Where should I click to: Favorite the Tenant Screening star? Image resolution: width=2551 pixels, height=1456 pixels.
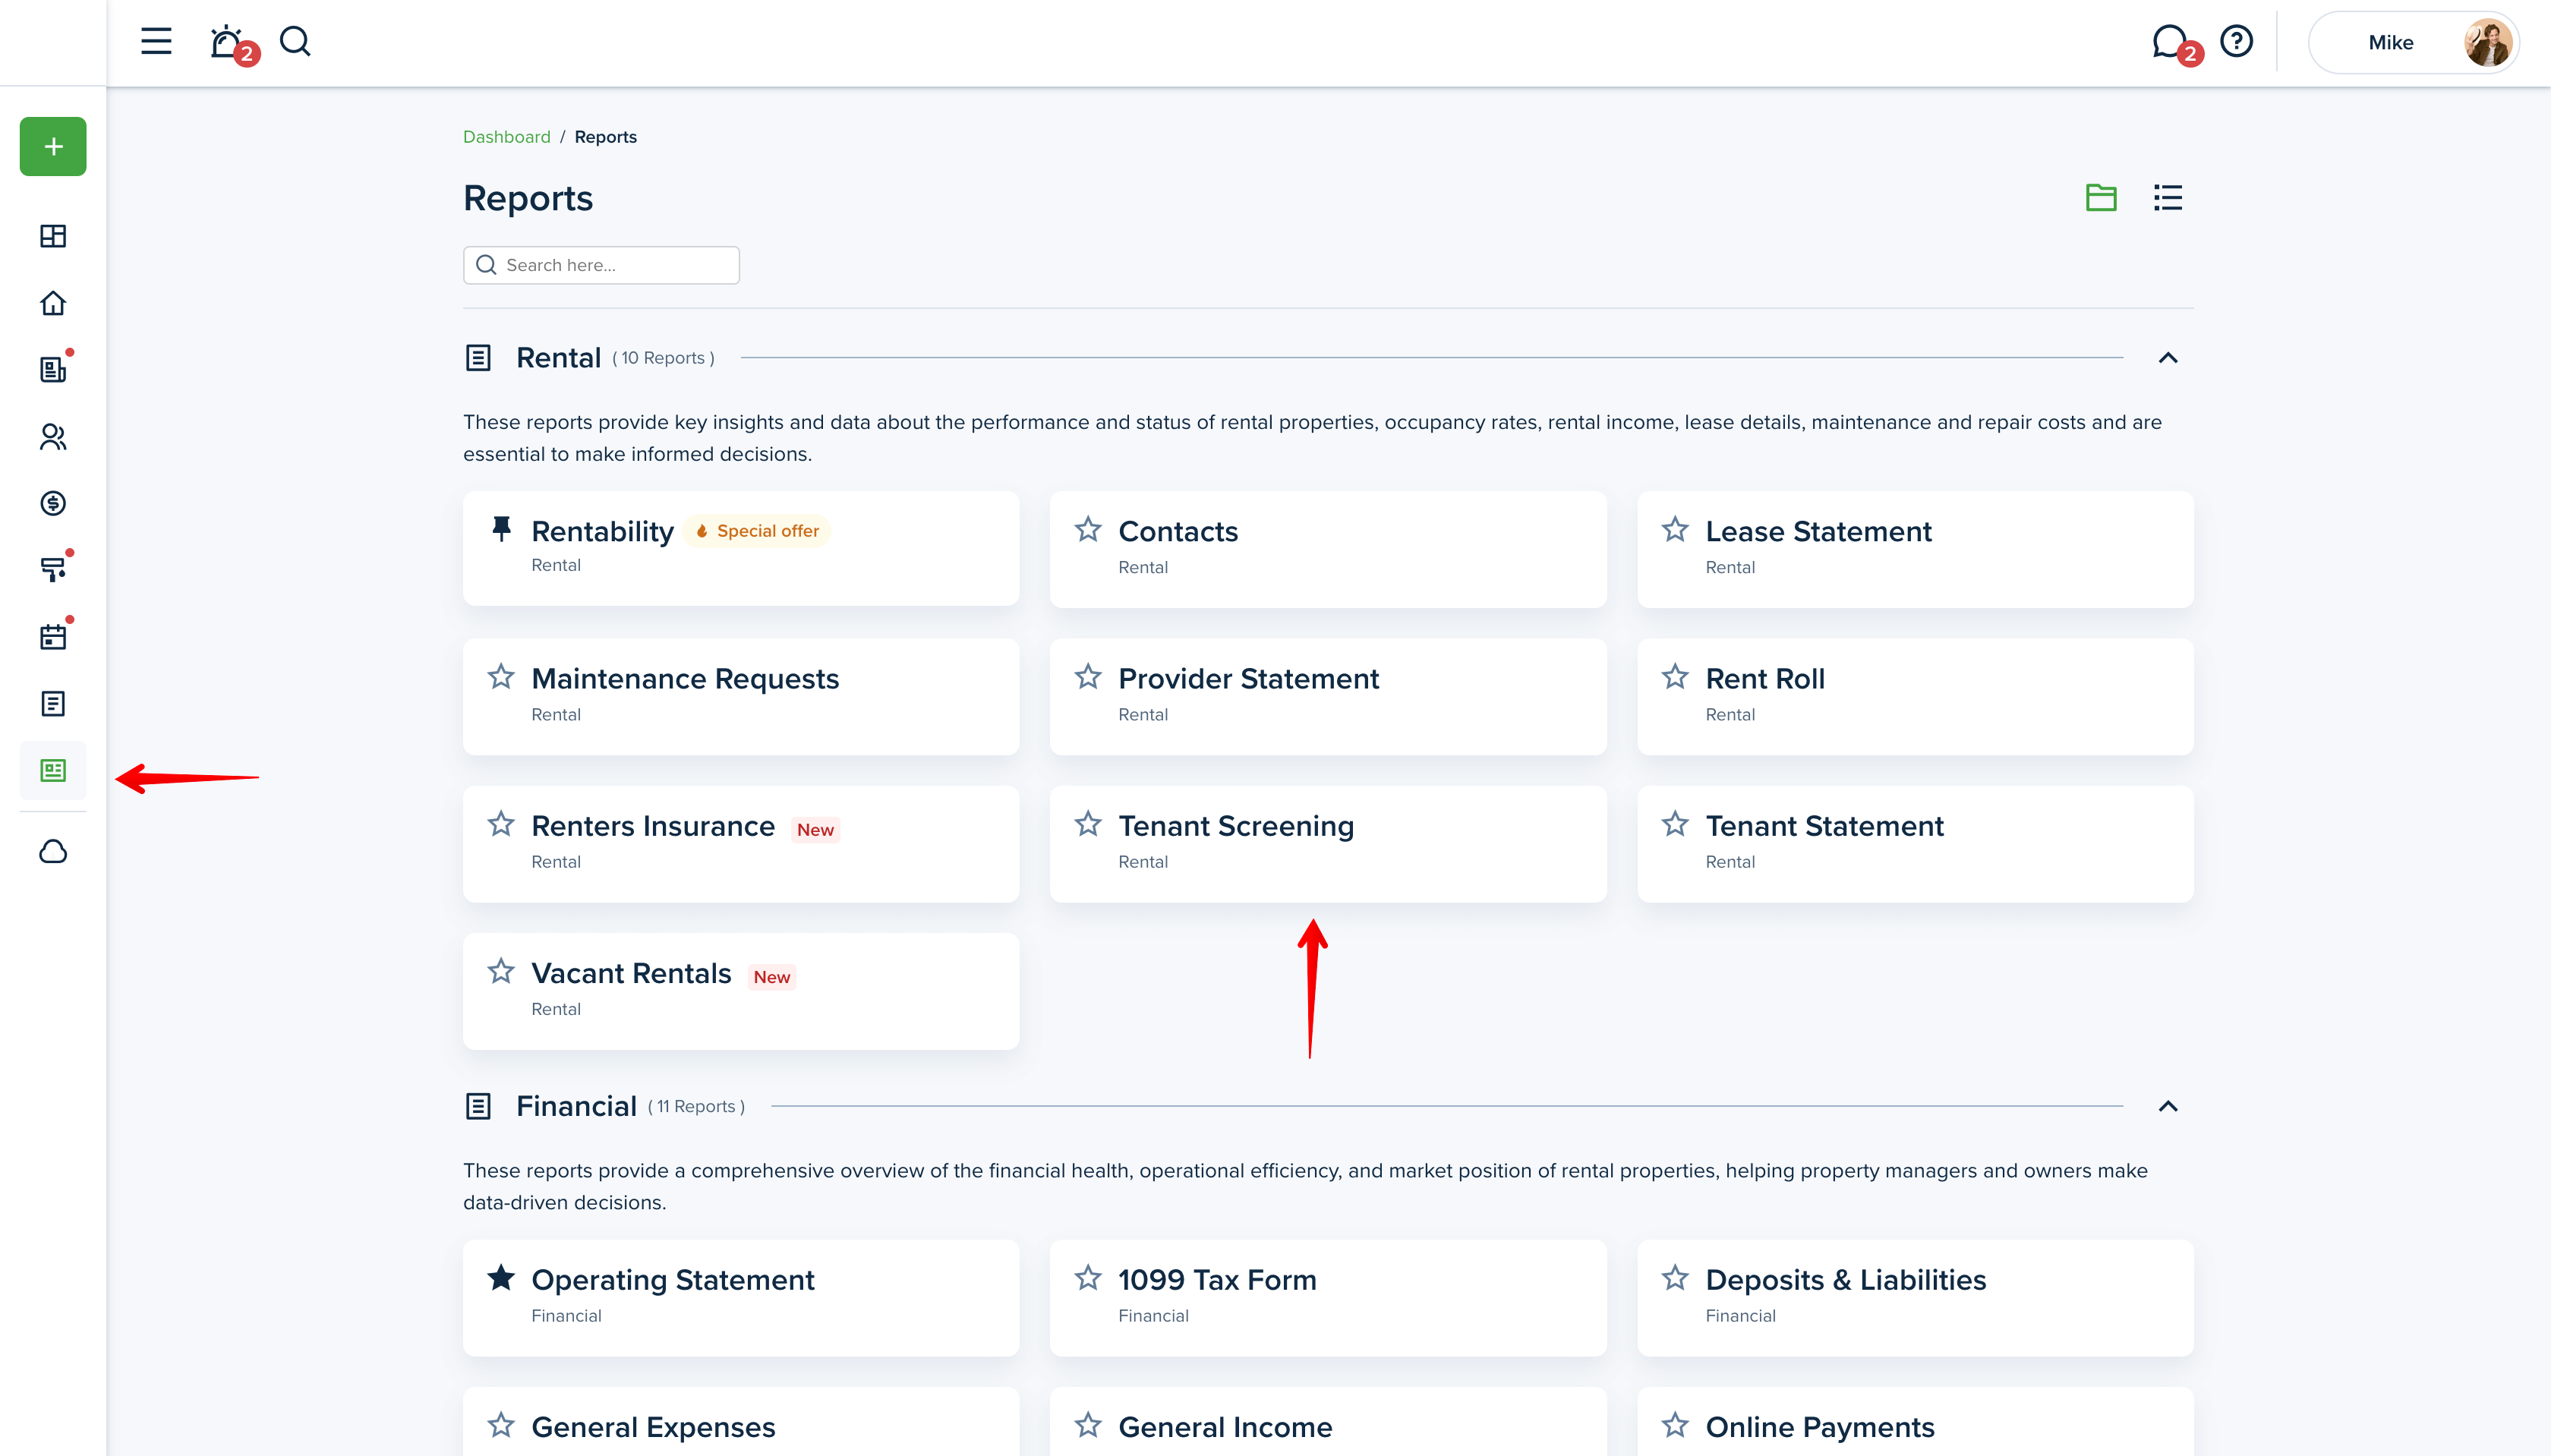click(1088, 824)
